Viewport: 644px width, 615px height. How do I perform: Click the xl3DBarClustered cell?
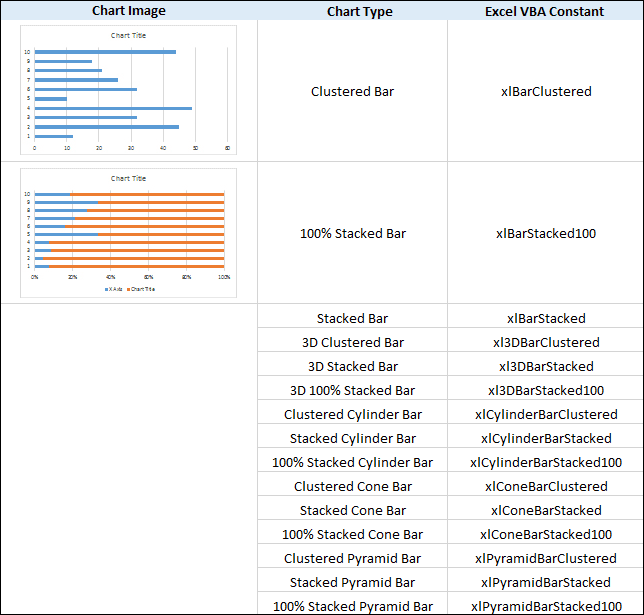[546, 342]
